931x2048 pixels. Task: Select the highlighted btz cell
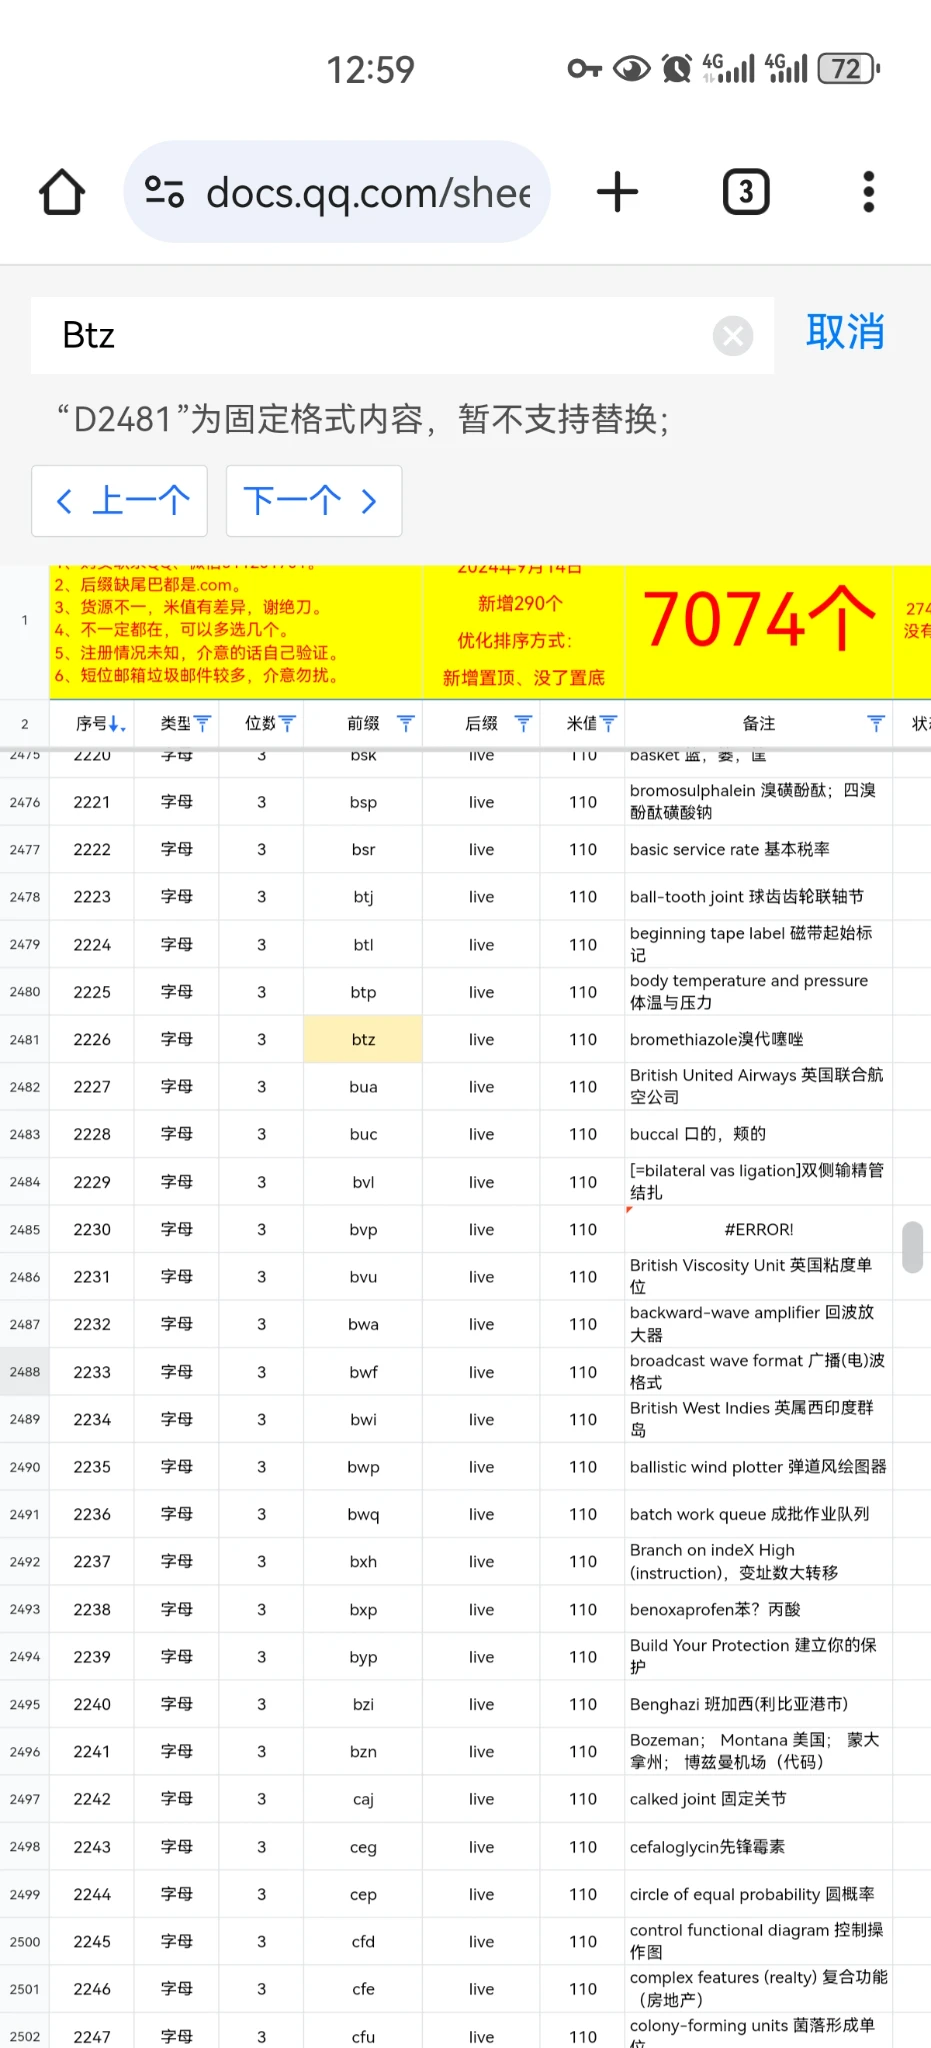[363, 1039]
